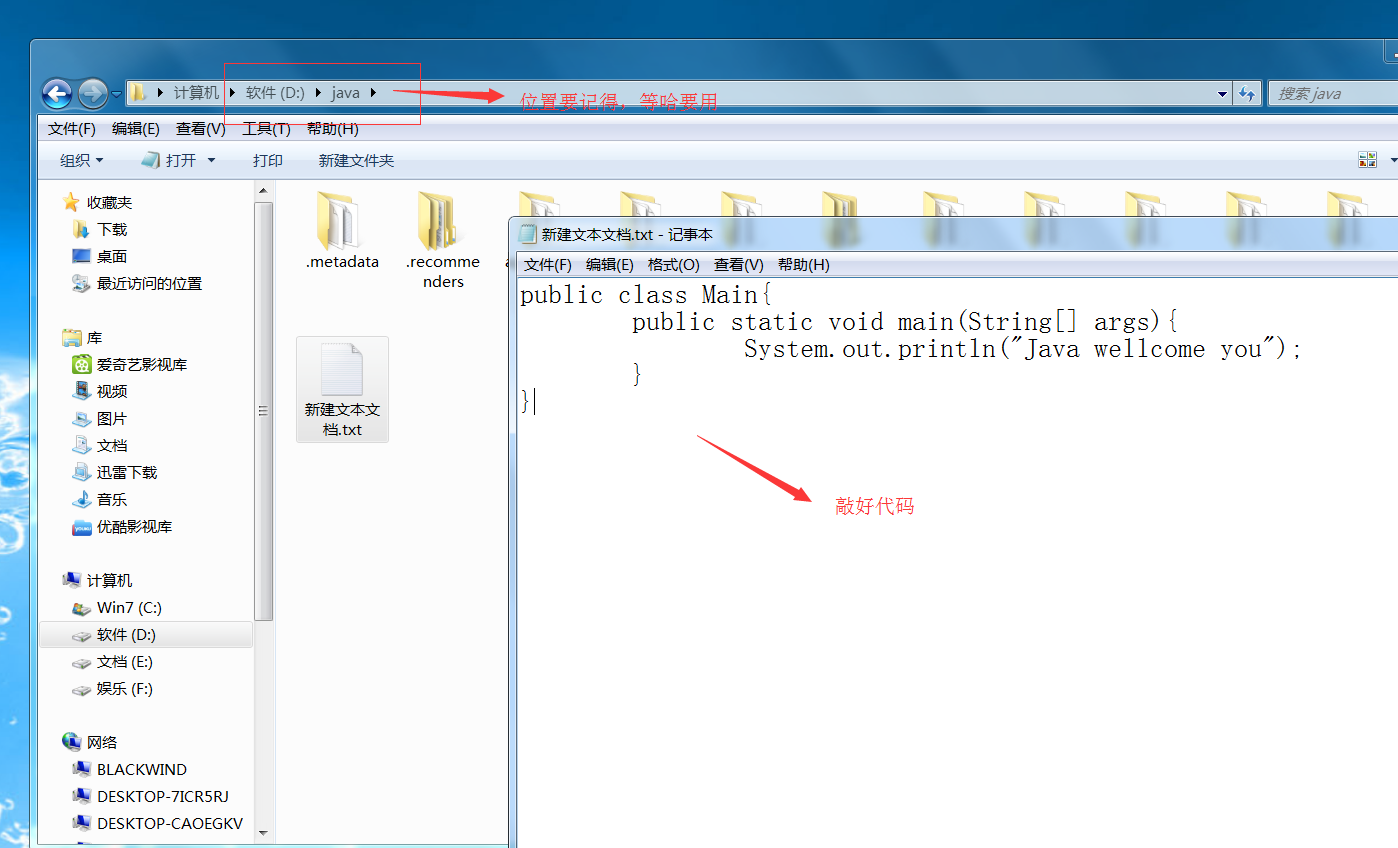Open Notepad 格式(O) menu
Screen dimensions: 1398x848
click(674, 265)
